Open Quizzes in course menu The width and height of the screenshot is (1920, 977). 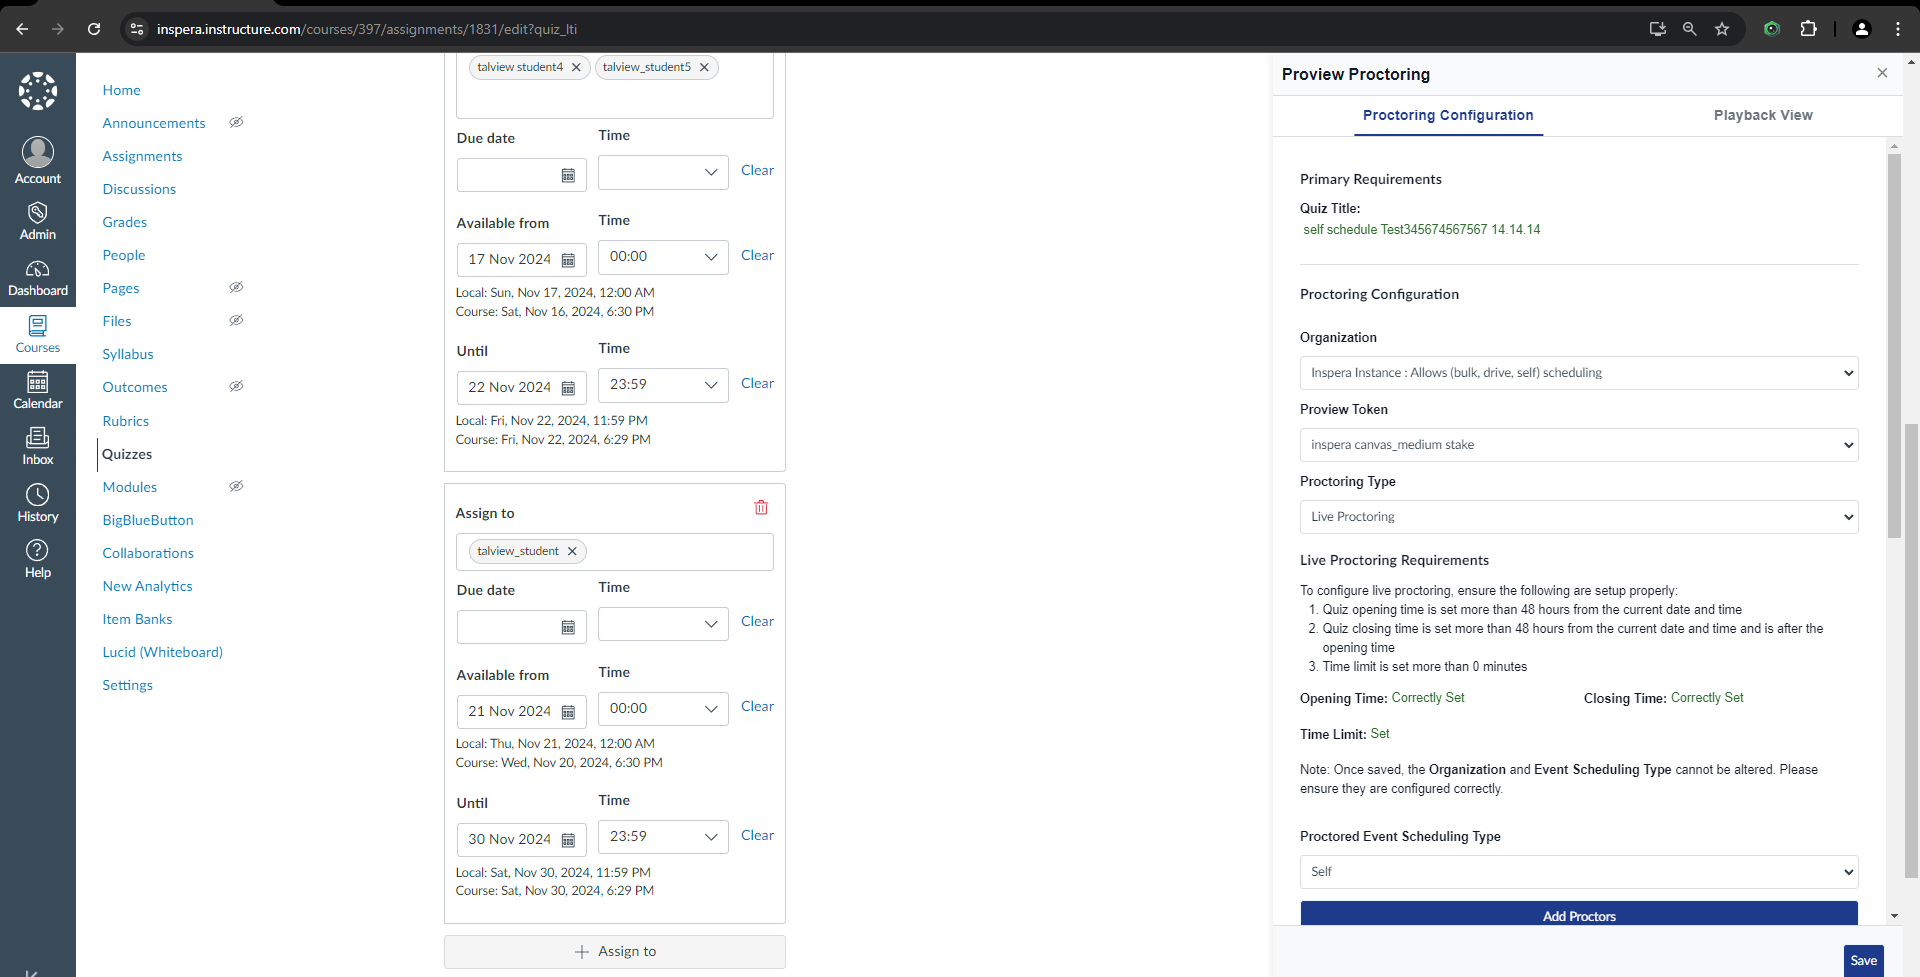pos(127,454)
